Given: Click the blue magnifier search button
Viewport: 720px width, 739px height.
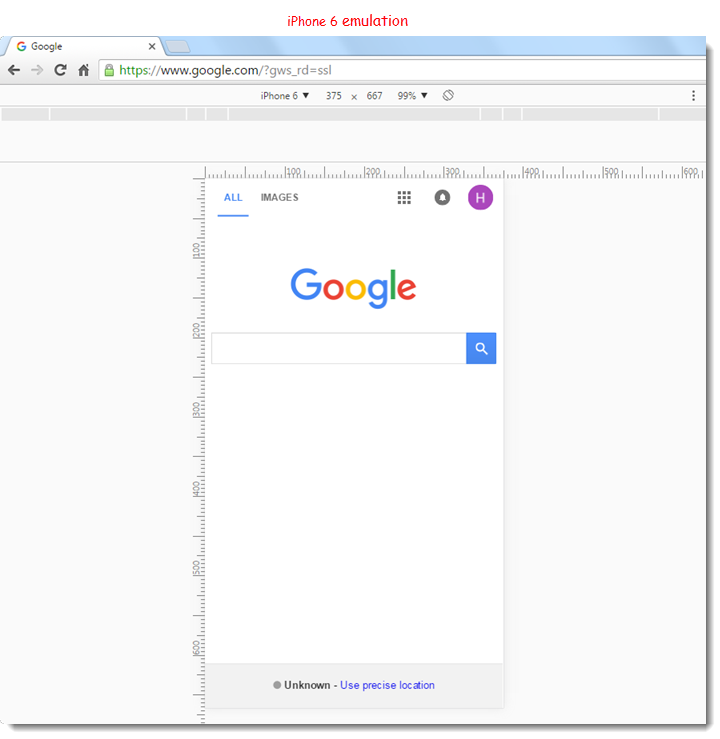Looking at the screenshot, I should point(481,348).
